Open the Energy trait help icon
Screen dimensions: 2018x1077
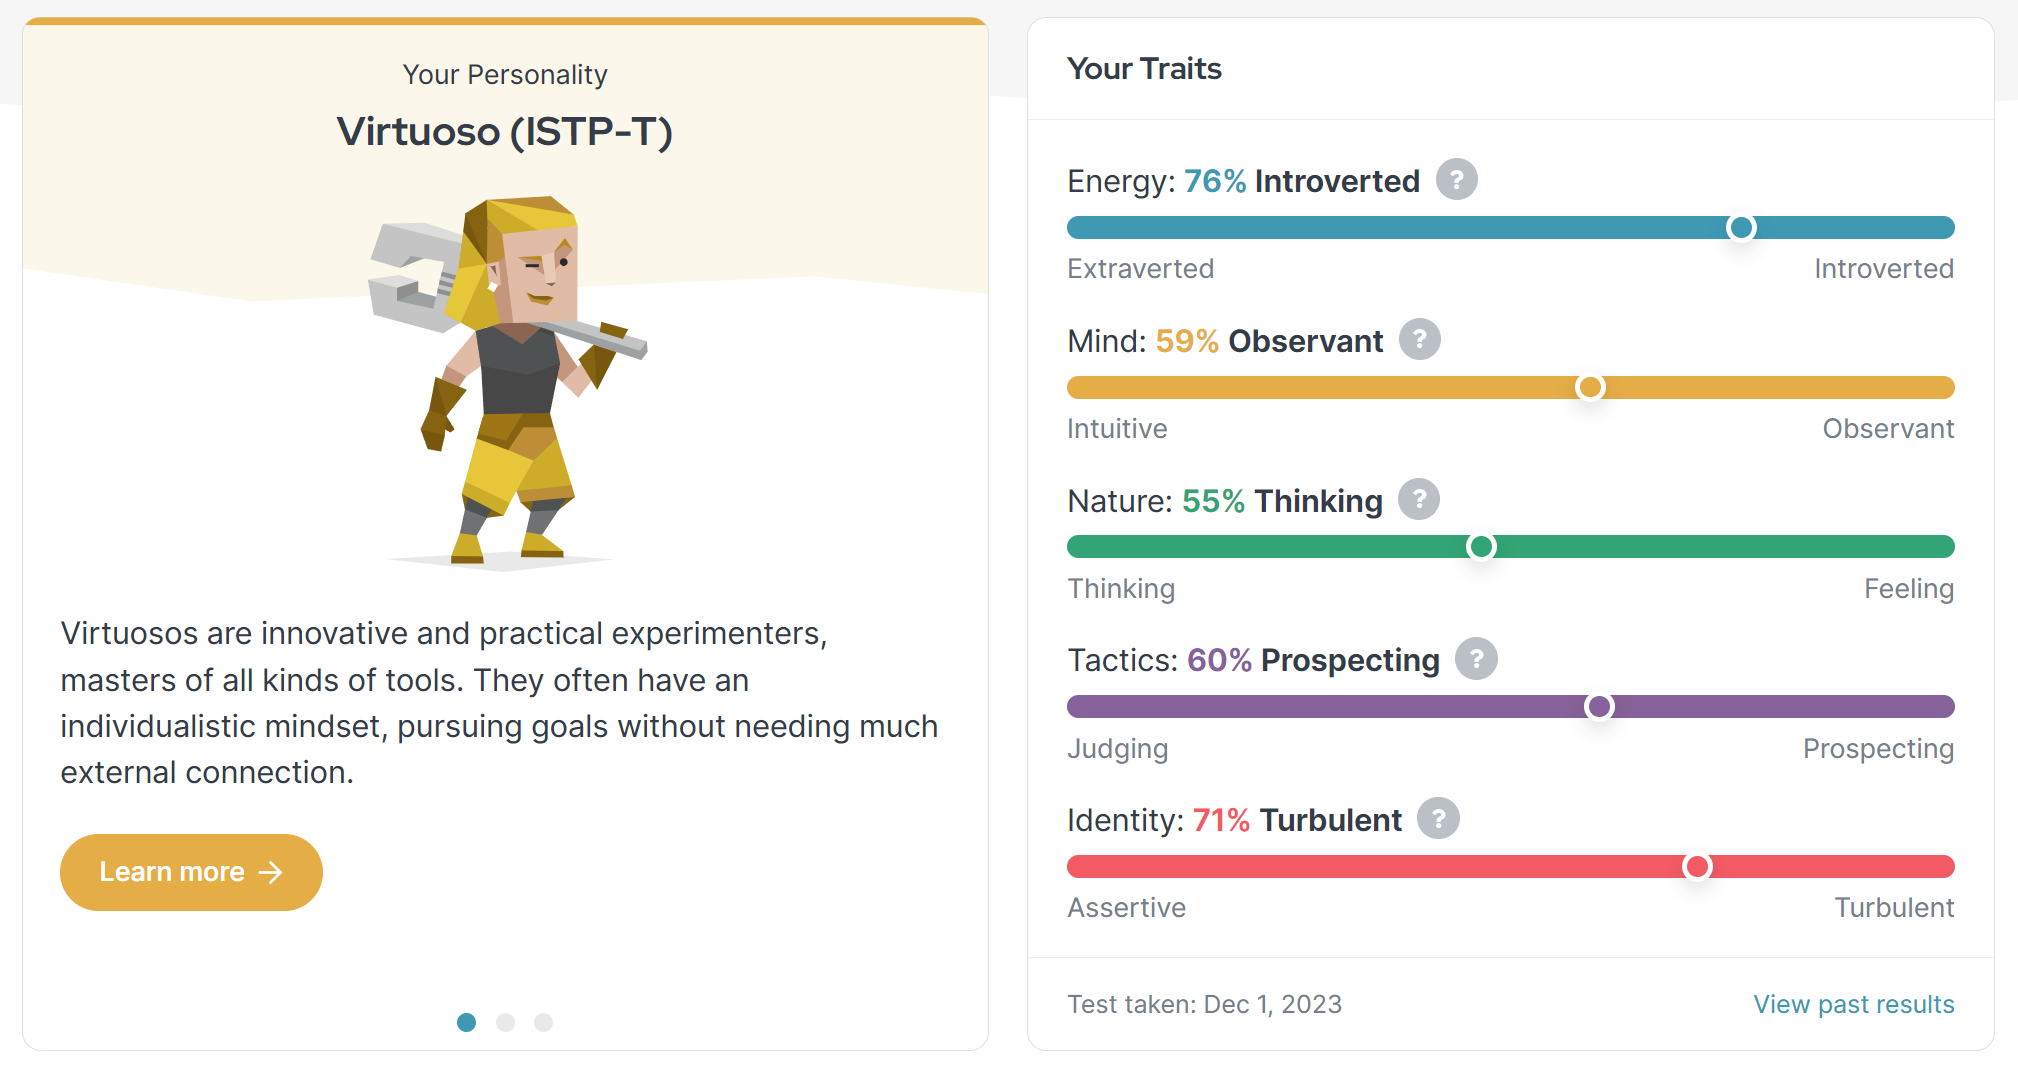1456,180
